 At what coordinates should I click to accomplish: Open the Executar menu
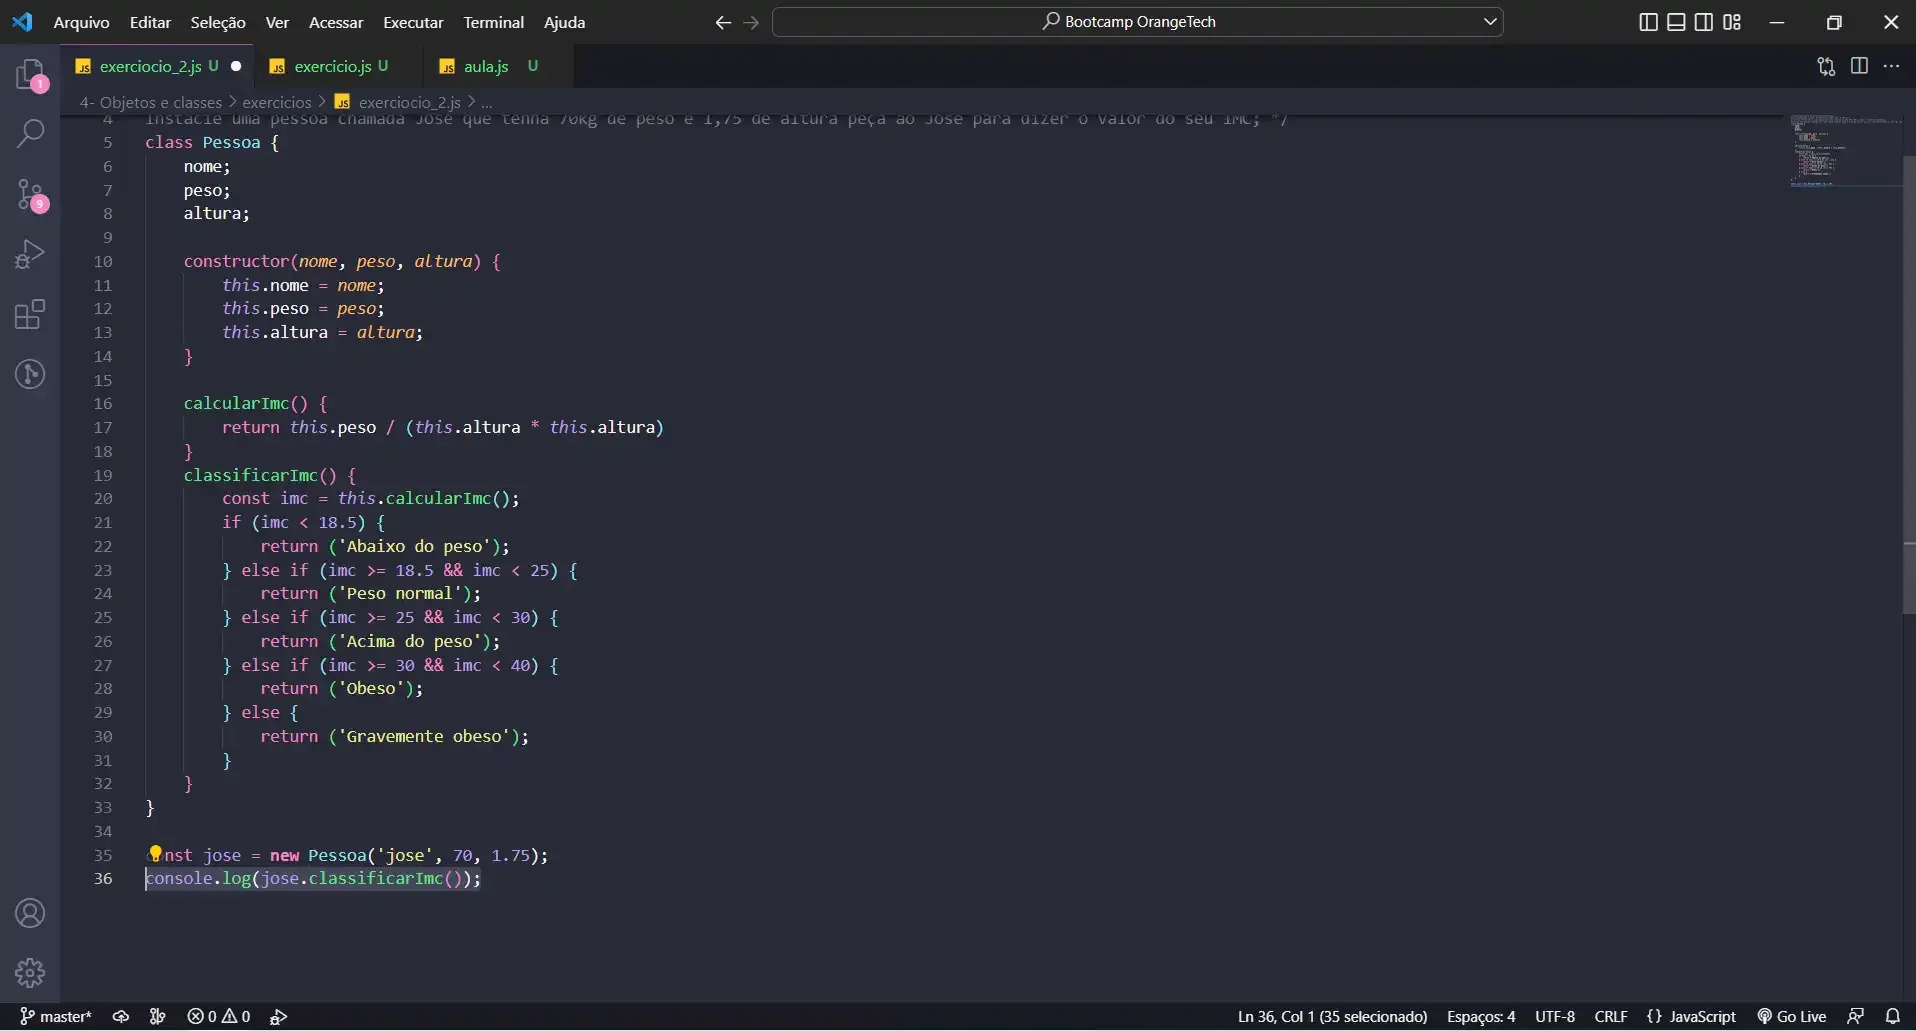(x=413, y=22)
